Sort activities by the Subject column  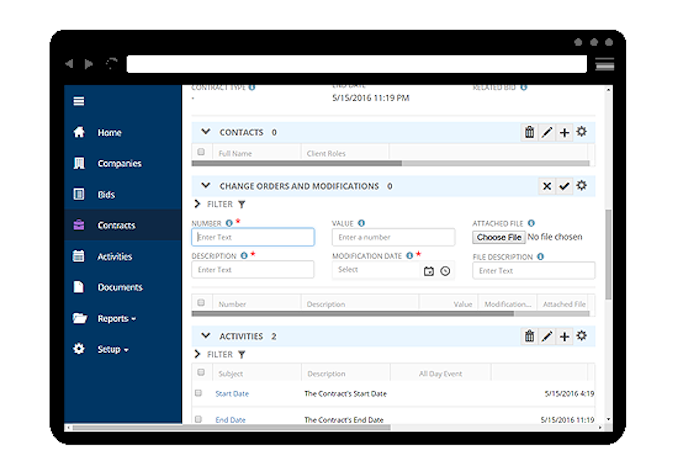(230, 373)
